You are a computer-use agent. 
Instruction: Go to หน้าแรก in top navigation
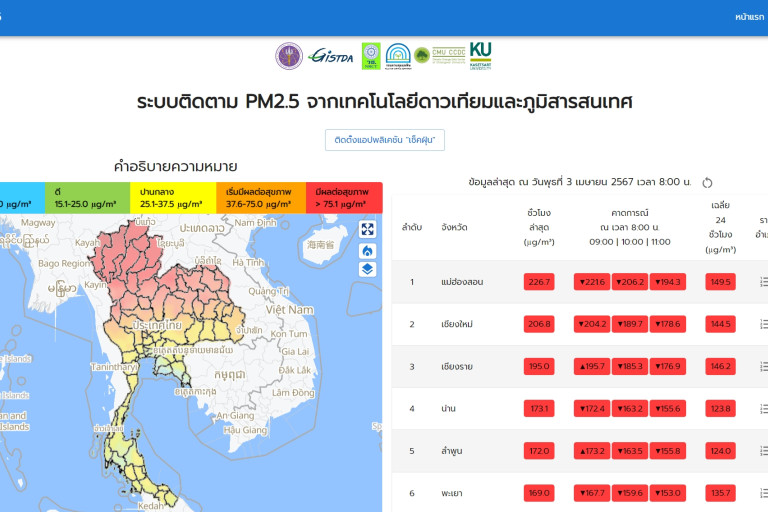coord(749,17)
